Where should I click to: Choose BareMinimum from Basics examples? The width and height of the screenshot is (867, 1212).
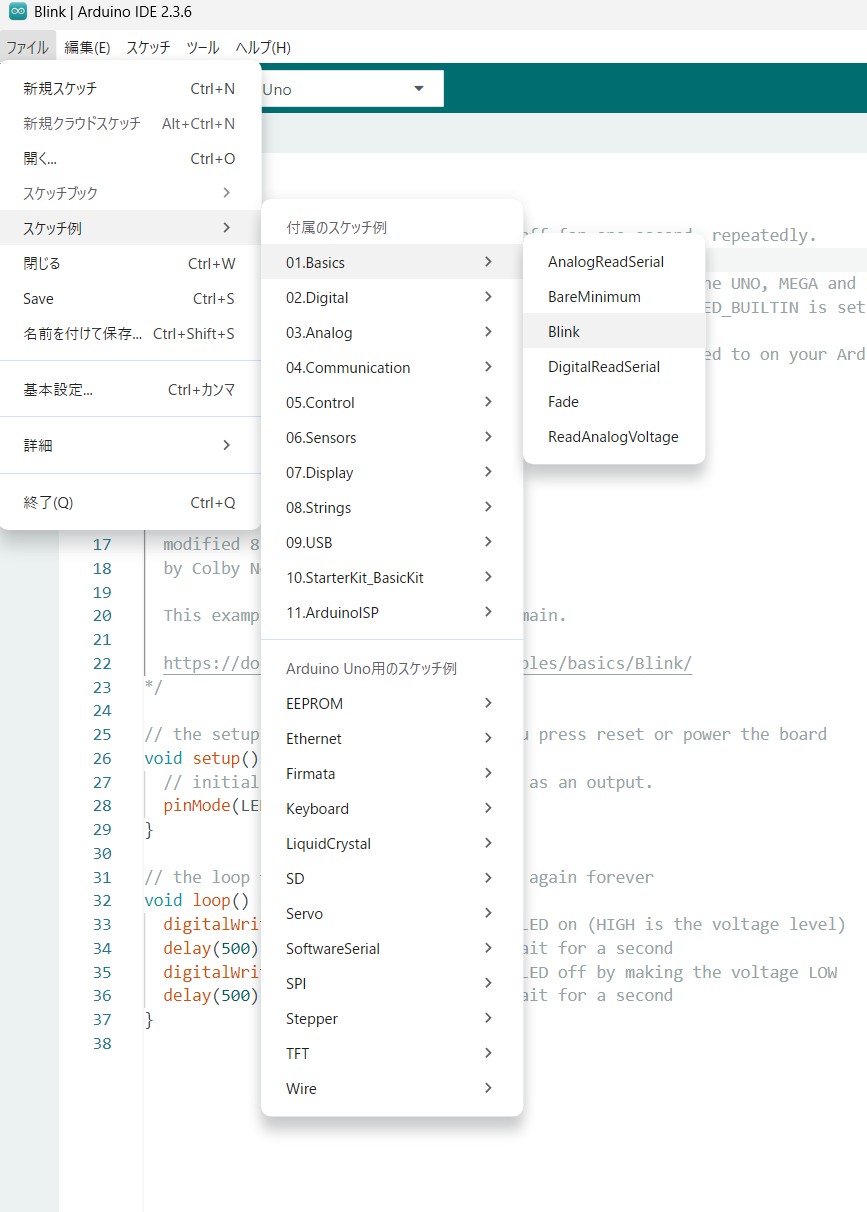594,297
